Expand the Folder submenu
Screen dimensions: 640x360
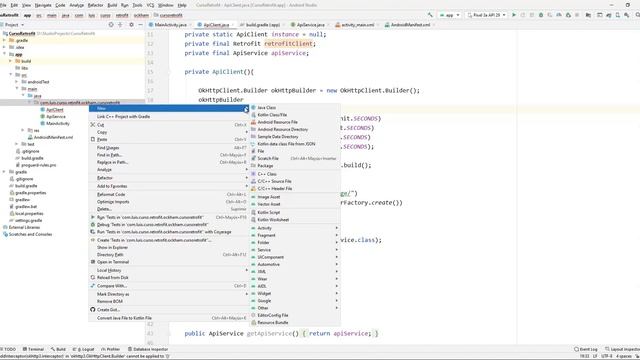(x=295, y=242)
